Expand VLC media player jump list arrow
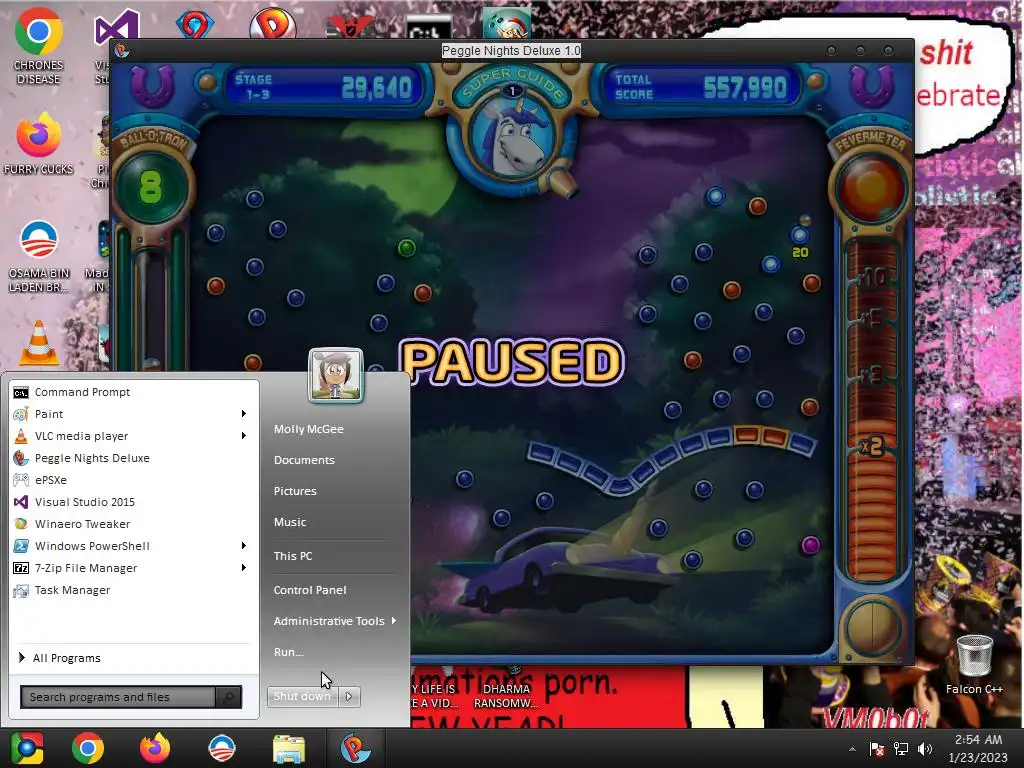 click(244, 436)
